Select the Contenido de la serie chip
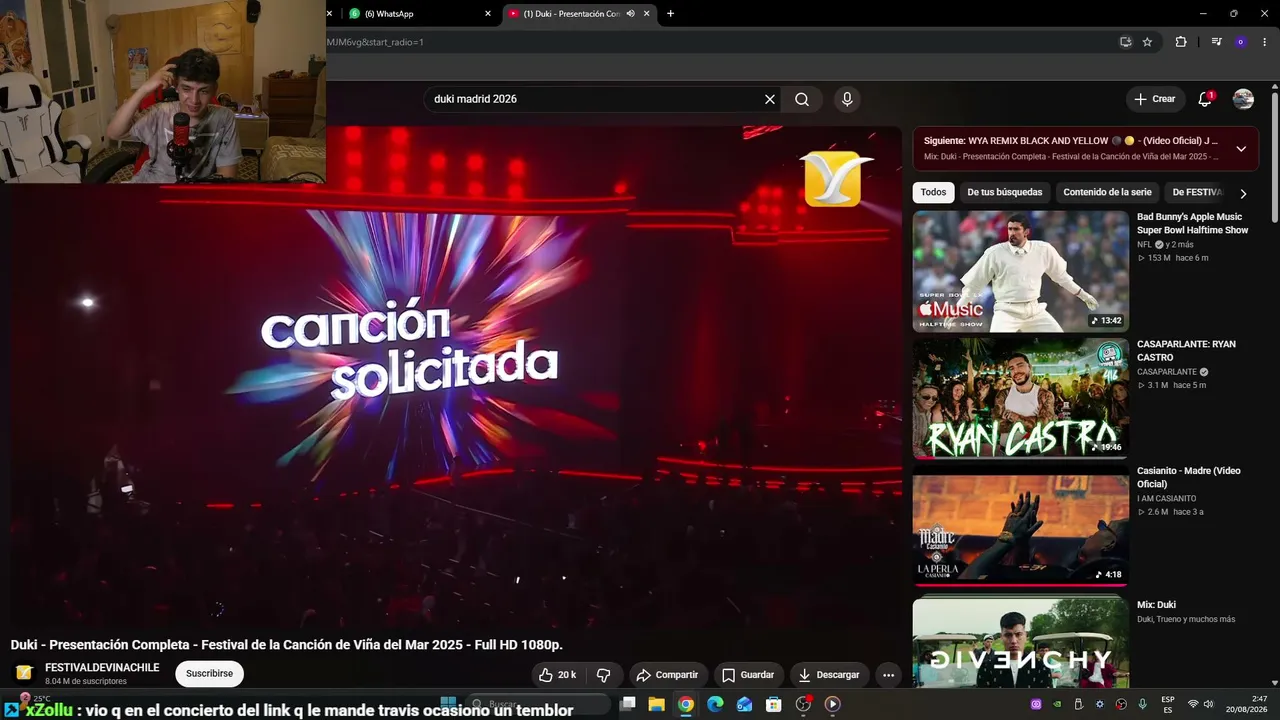Image resolution: width=1280 pixels, height=720 pixels. [1107, 192]
